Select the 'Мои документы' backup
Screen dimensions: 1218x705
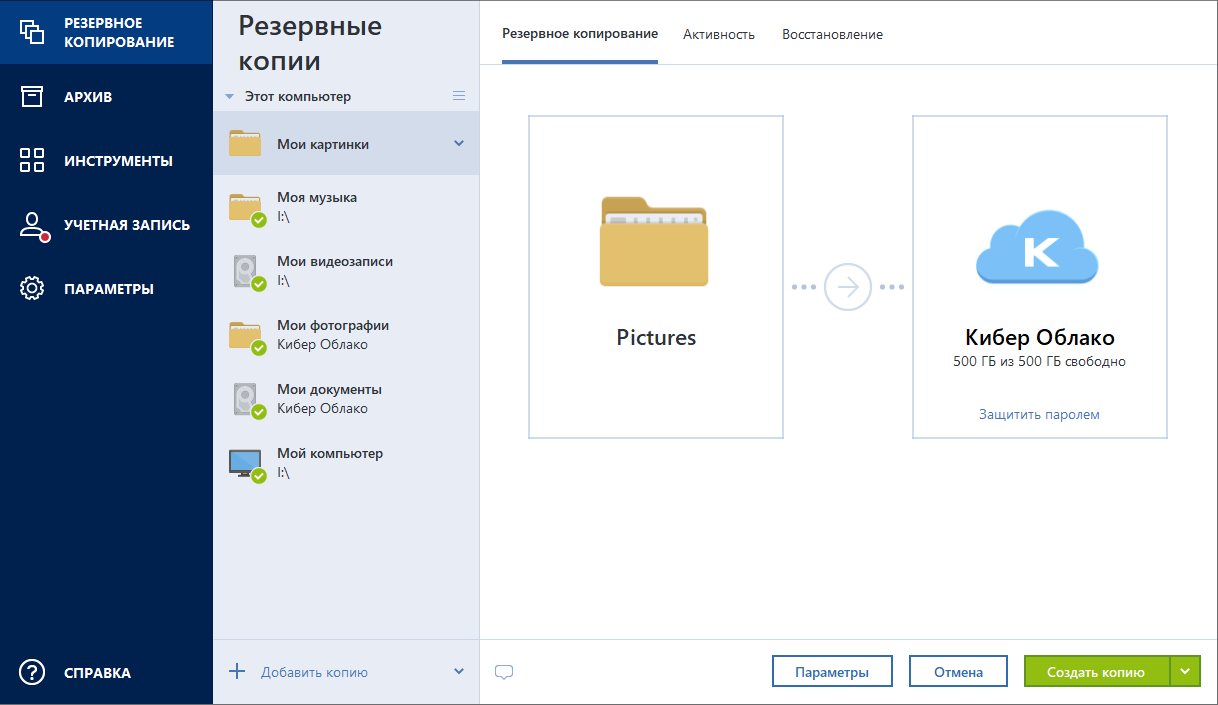click(x=329, y=398)
